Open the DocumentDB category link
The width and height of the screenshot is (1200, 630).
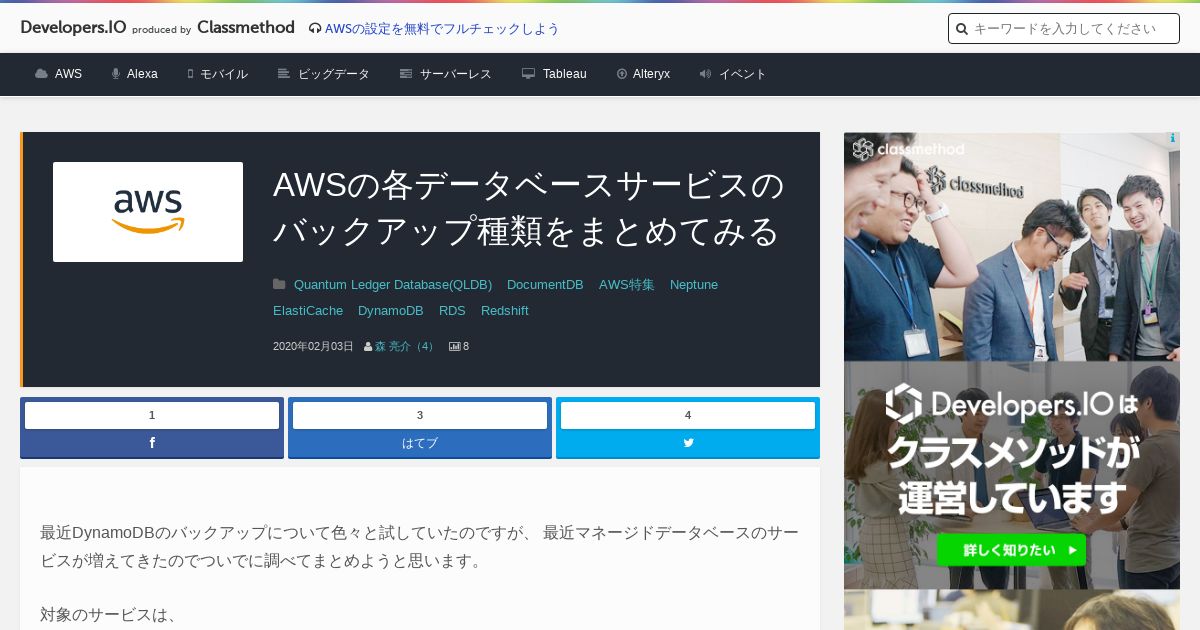click(545, 285)
